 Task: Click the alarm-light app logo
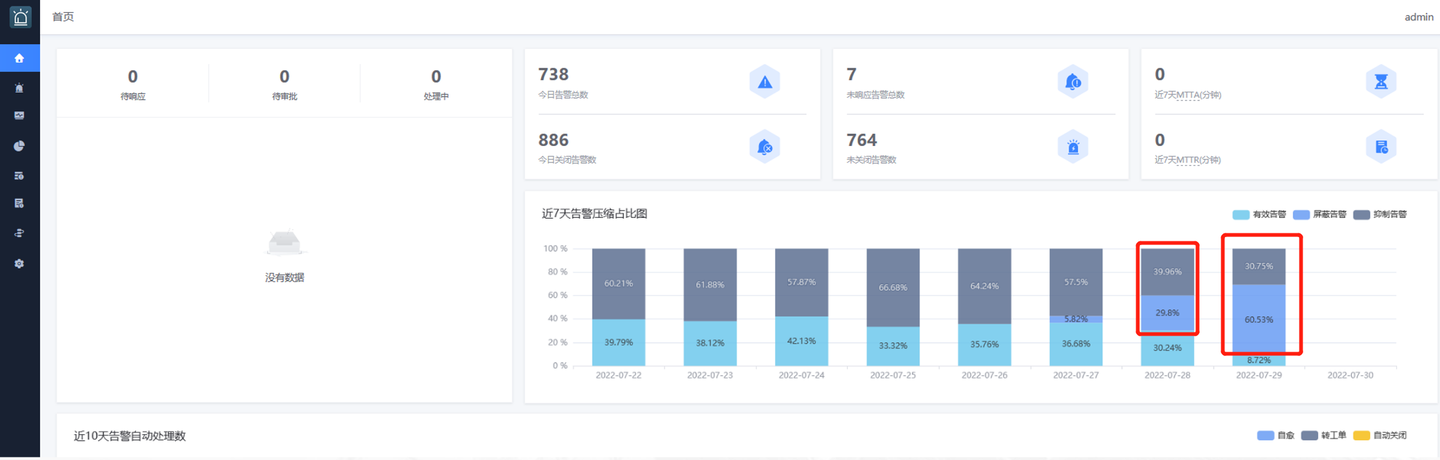20,17
